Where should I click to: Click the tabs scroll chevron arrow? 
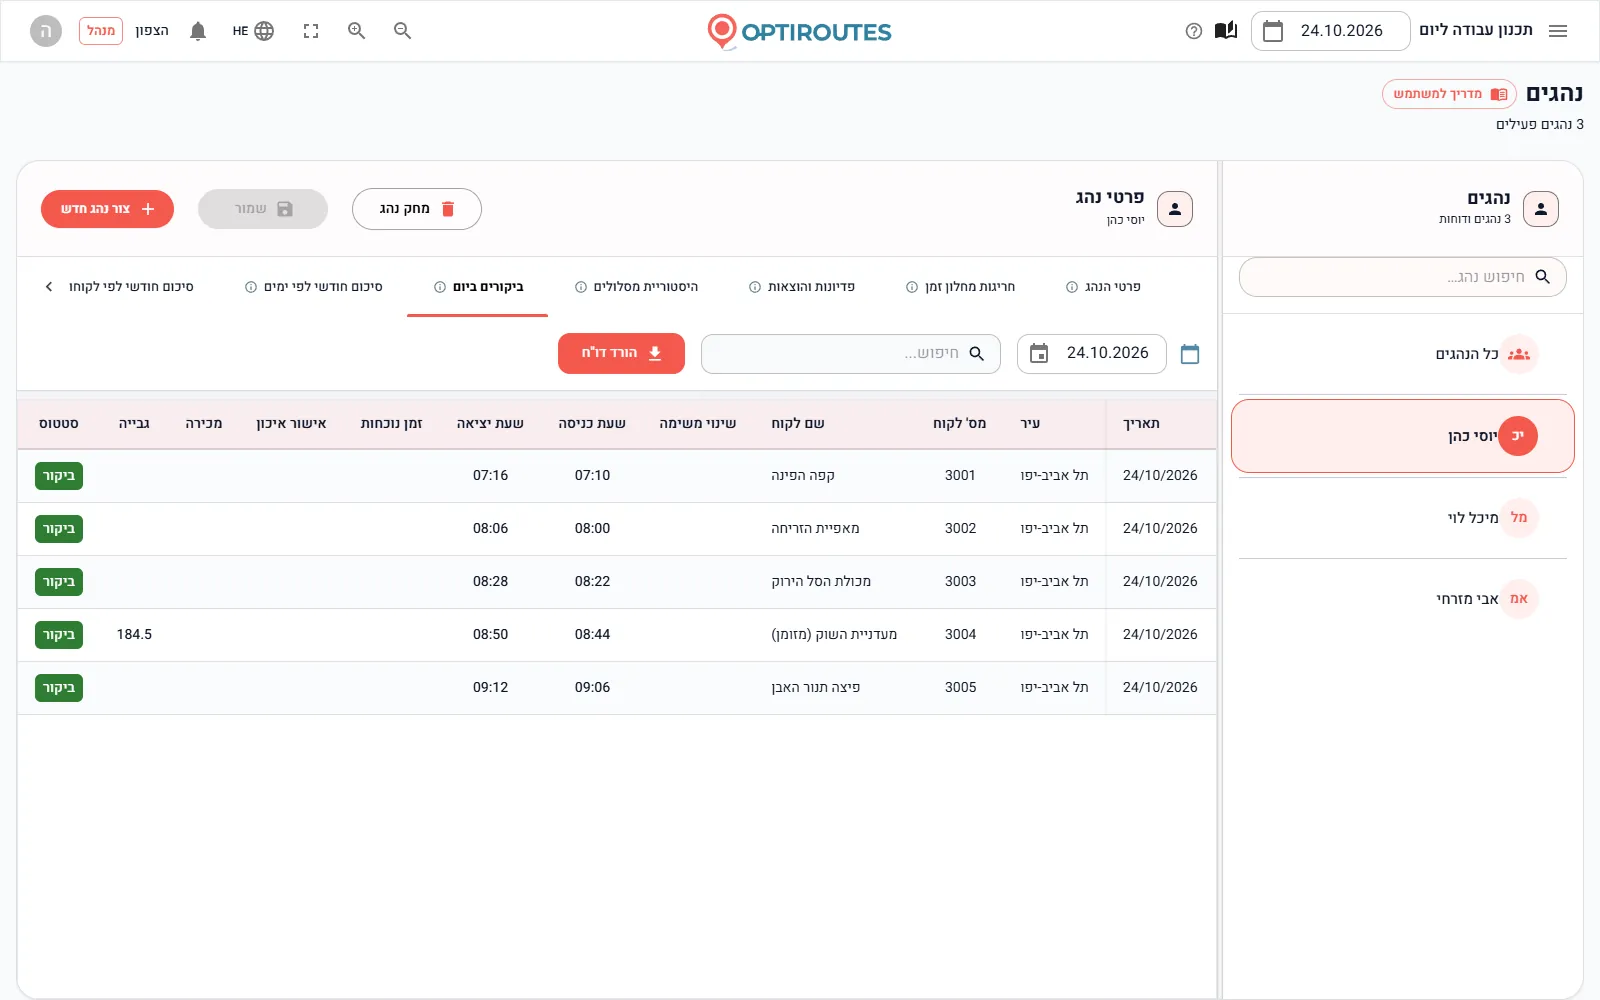[x=48, y=287]
